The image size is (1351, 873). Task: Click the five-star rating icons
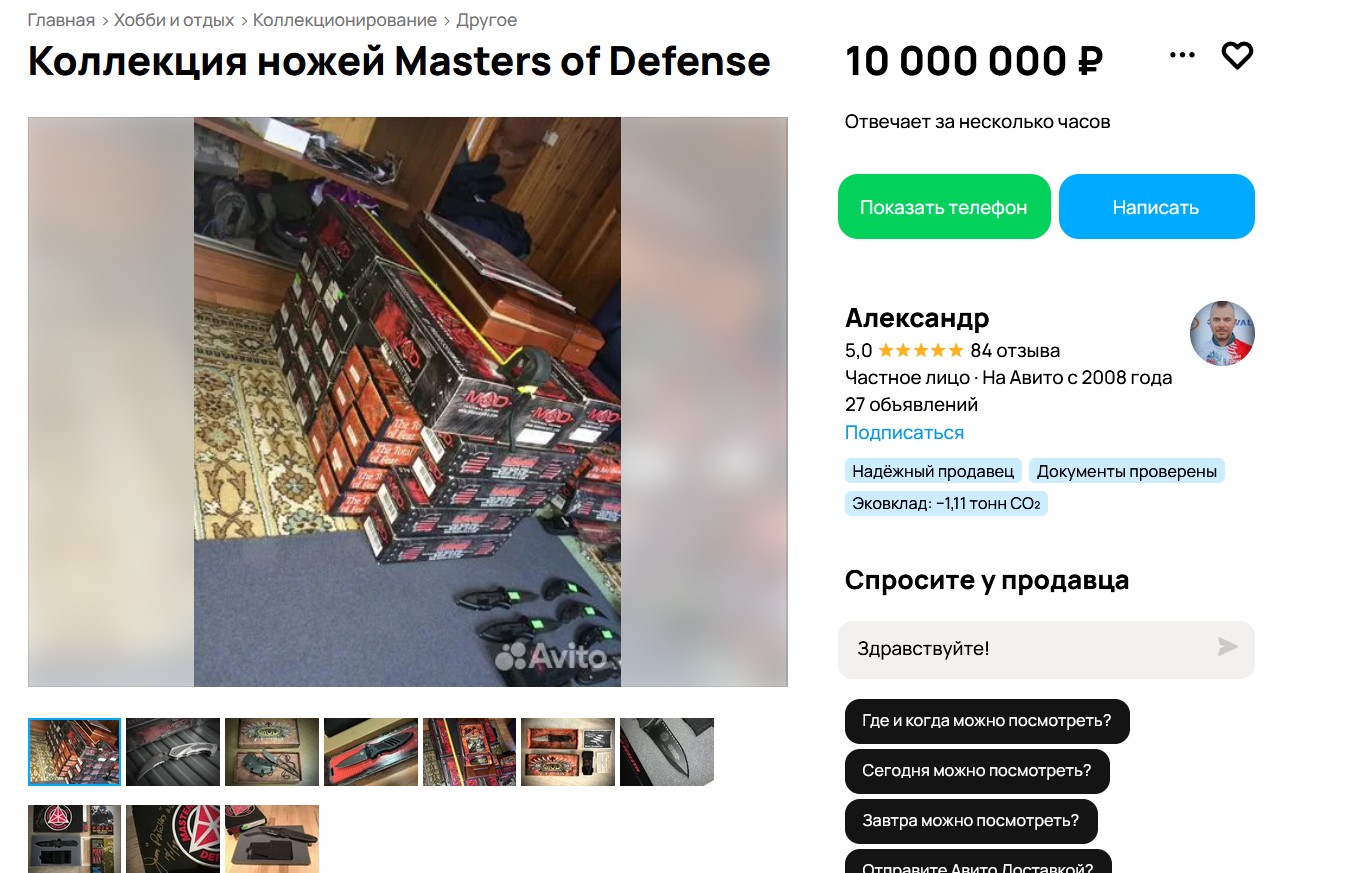921,350
